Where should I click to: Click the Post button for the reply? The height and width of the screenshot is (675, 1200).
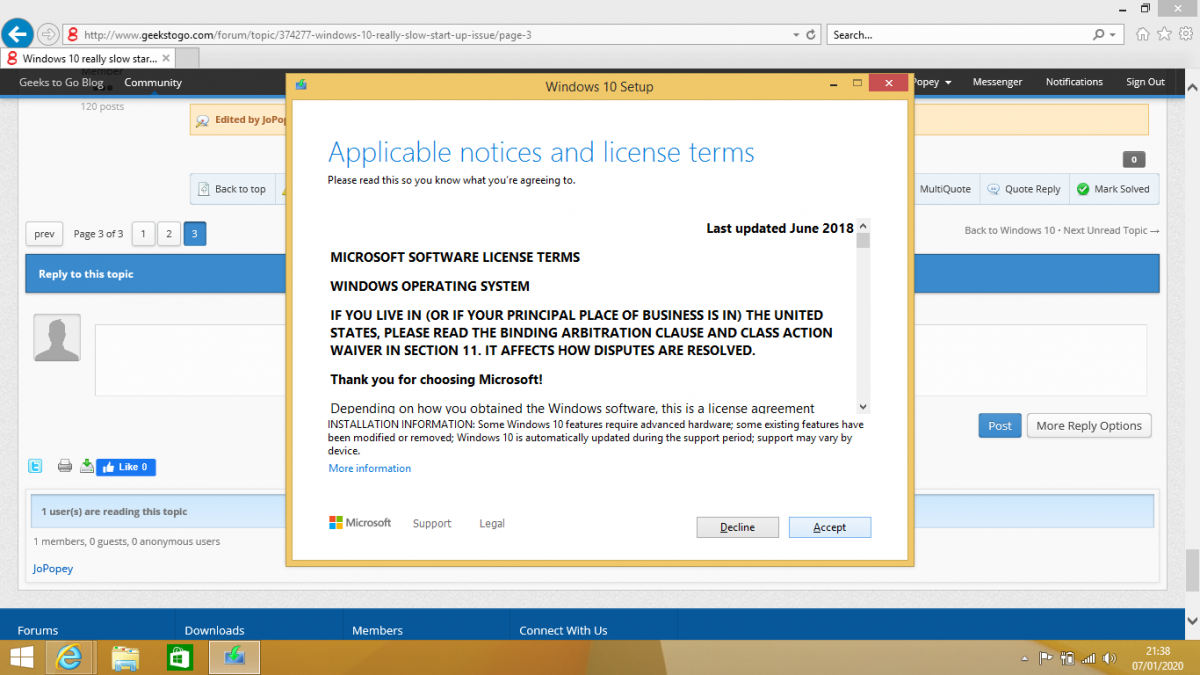(x=1000, y=425)
